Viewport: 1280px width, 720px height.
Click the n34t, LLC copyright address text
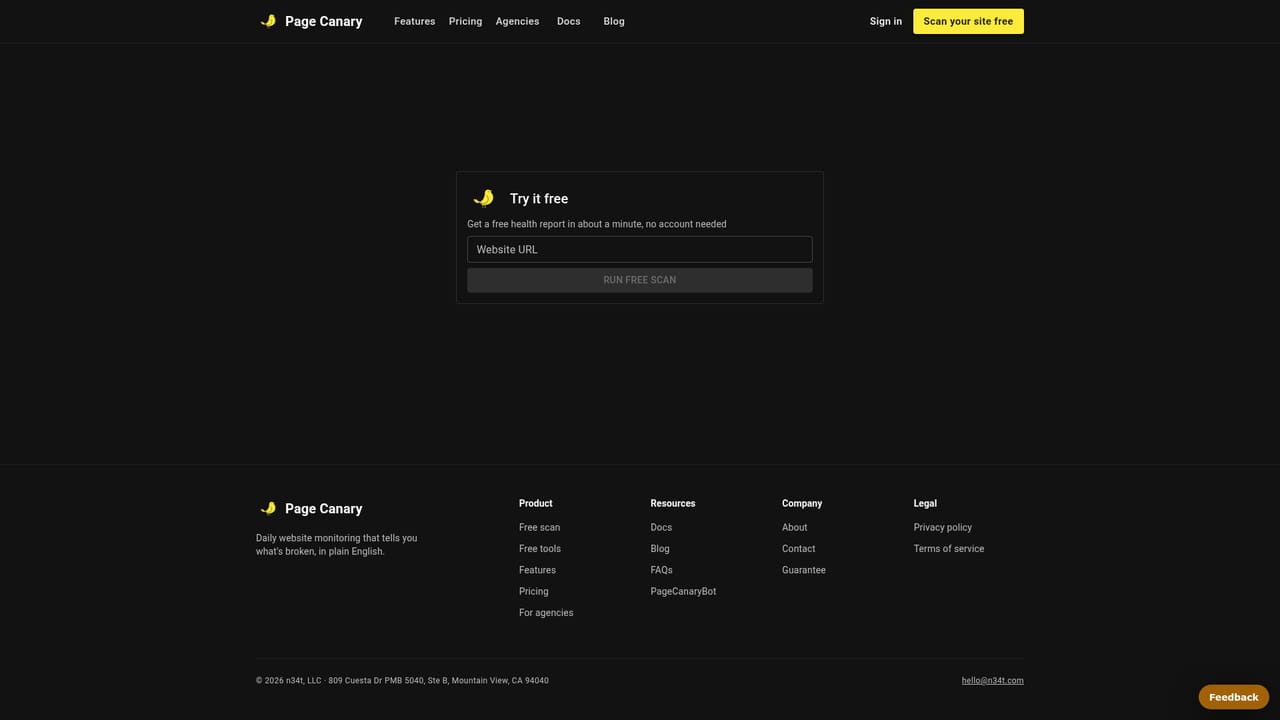(402, 681)
